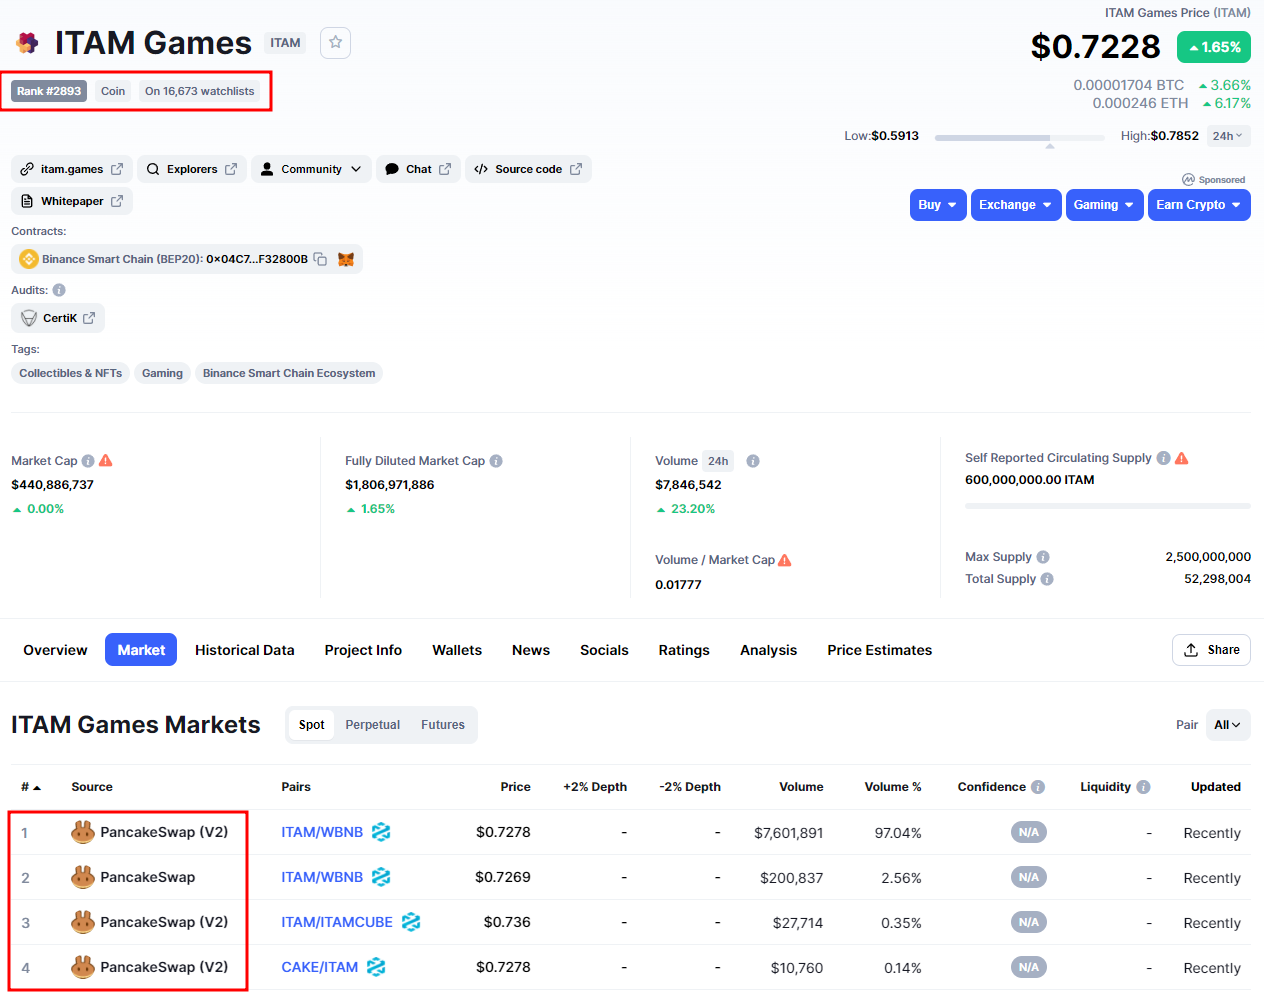1264x999 pixels.
Task: Click the Collectibles & NFTs tag
Action: (70, 373)
